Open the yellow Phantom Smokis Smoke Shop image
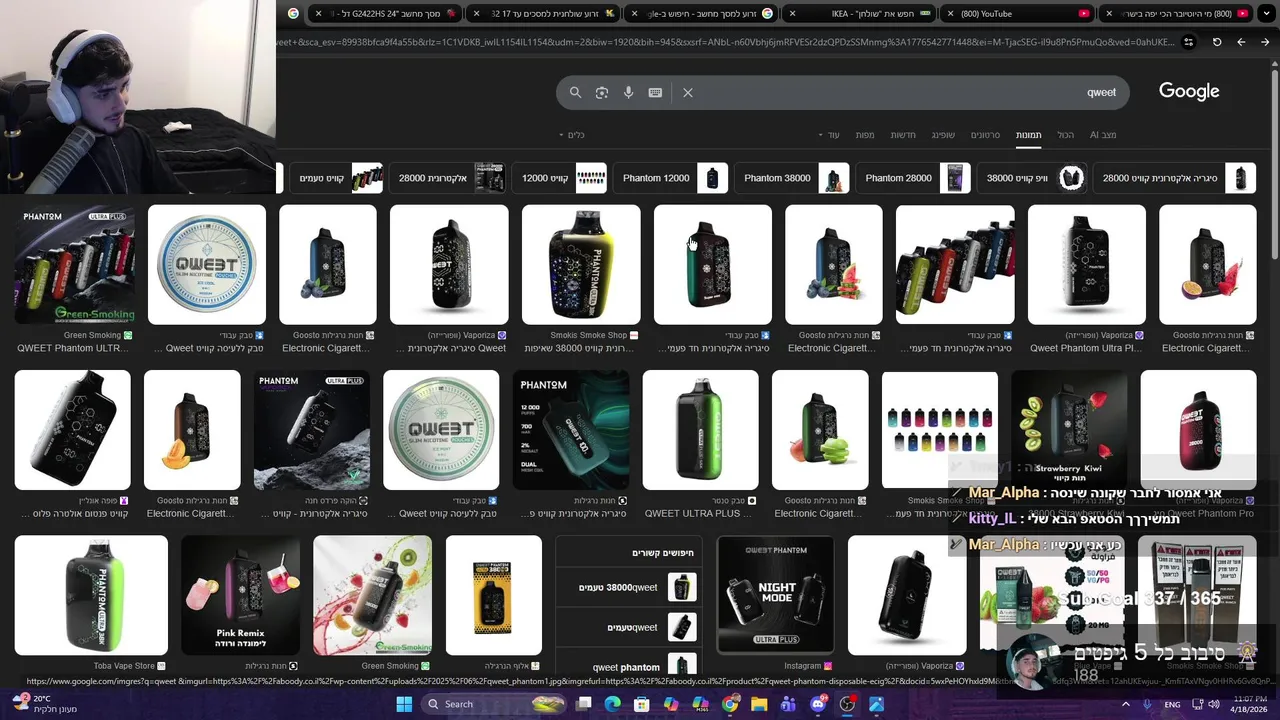This screenshot has width=1280, height=720. point(581,265)
